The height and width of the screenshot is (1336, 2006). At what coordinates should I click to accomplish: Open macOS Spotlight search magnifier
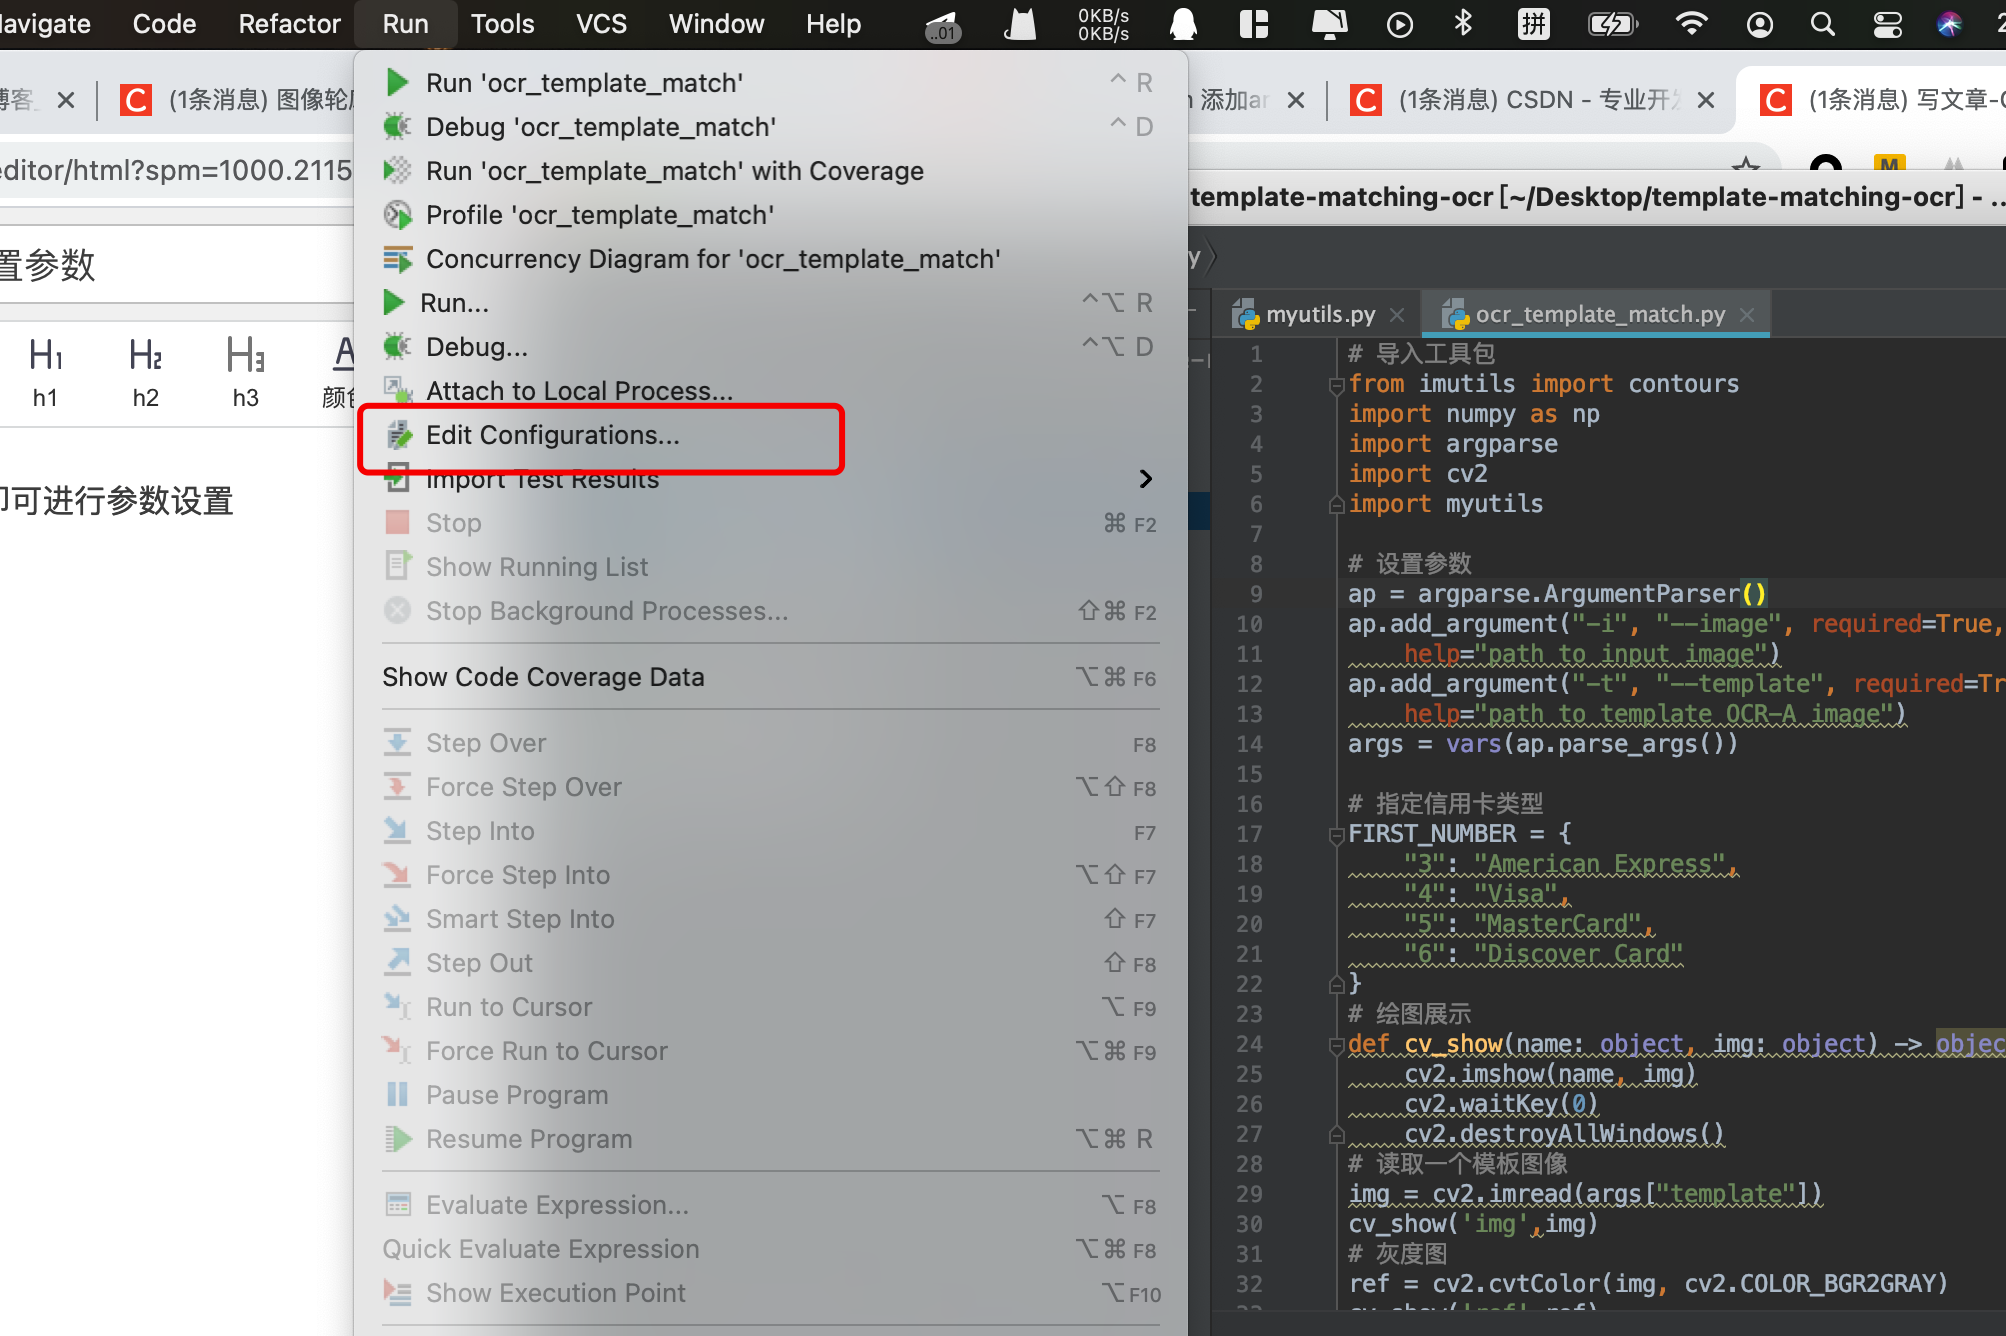pyautogui.click(x=1822, y=24)
